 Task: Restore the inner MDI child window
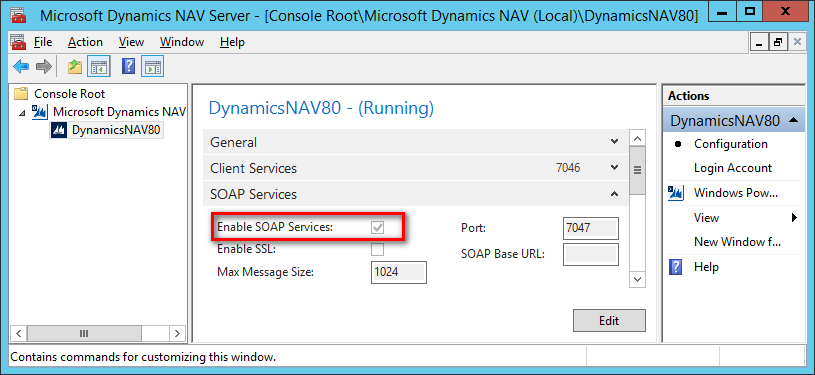click(778, 42)
